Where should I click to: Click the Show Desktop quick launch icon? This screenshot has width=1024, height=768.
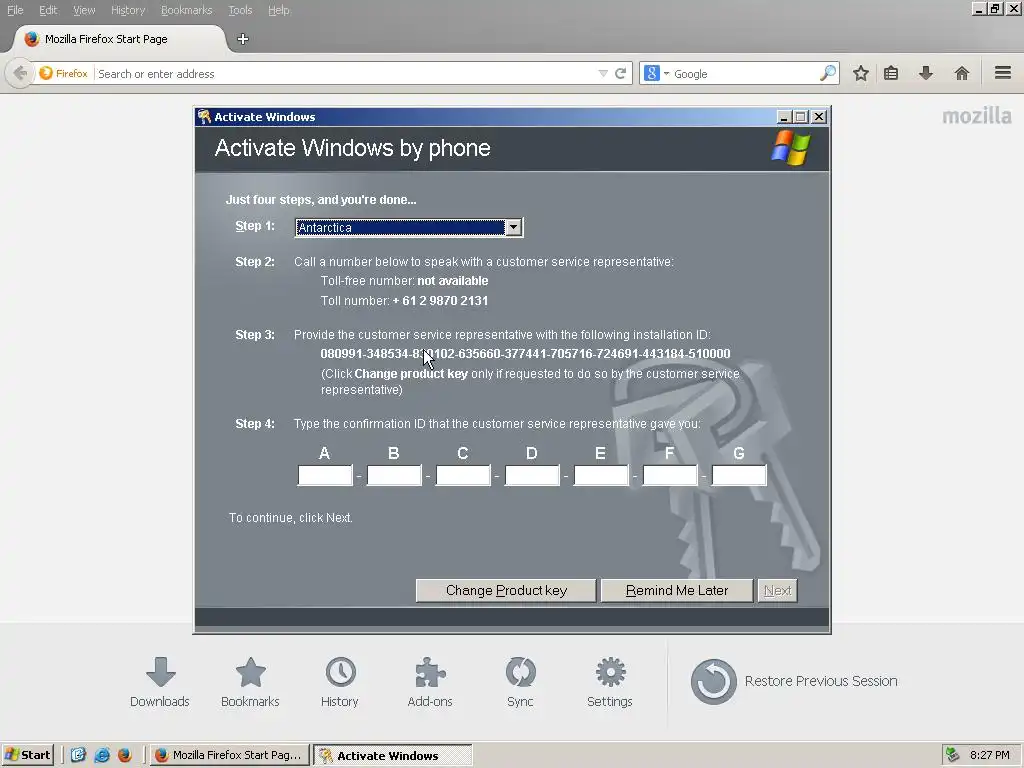[78, 755]
